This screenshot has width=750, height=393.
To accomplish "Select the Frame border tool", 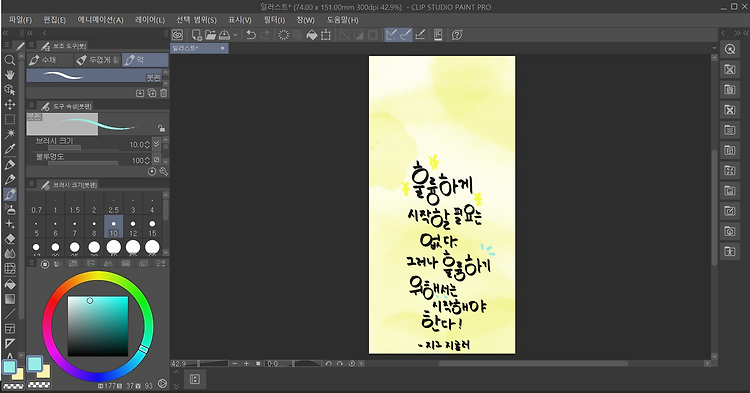I will (10, 329).
